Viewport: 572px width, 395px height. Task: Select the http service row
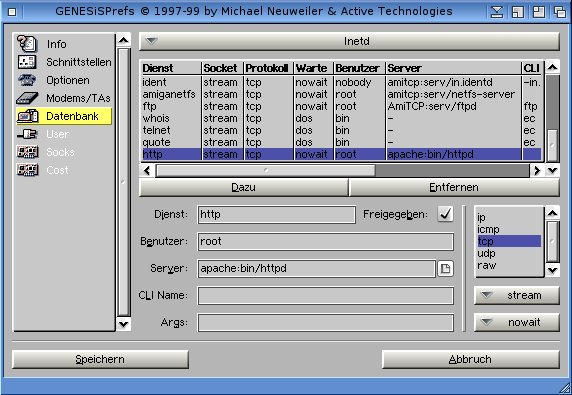[341, 154]
